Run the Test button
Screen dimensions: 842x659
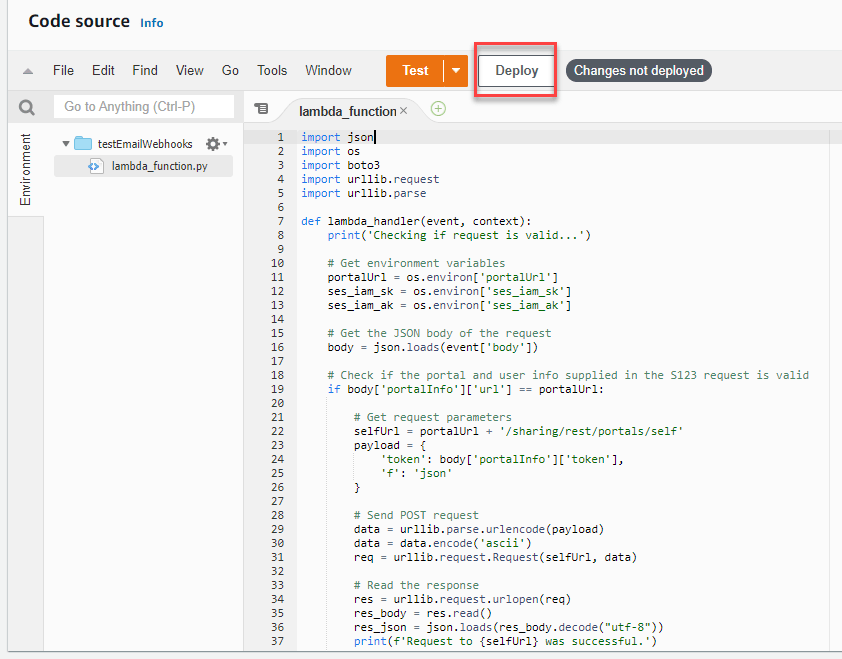[414, 71]
